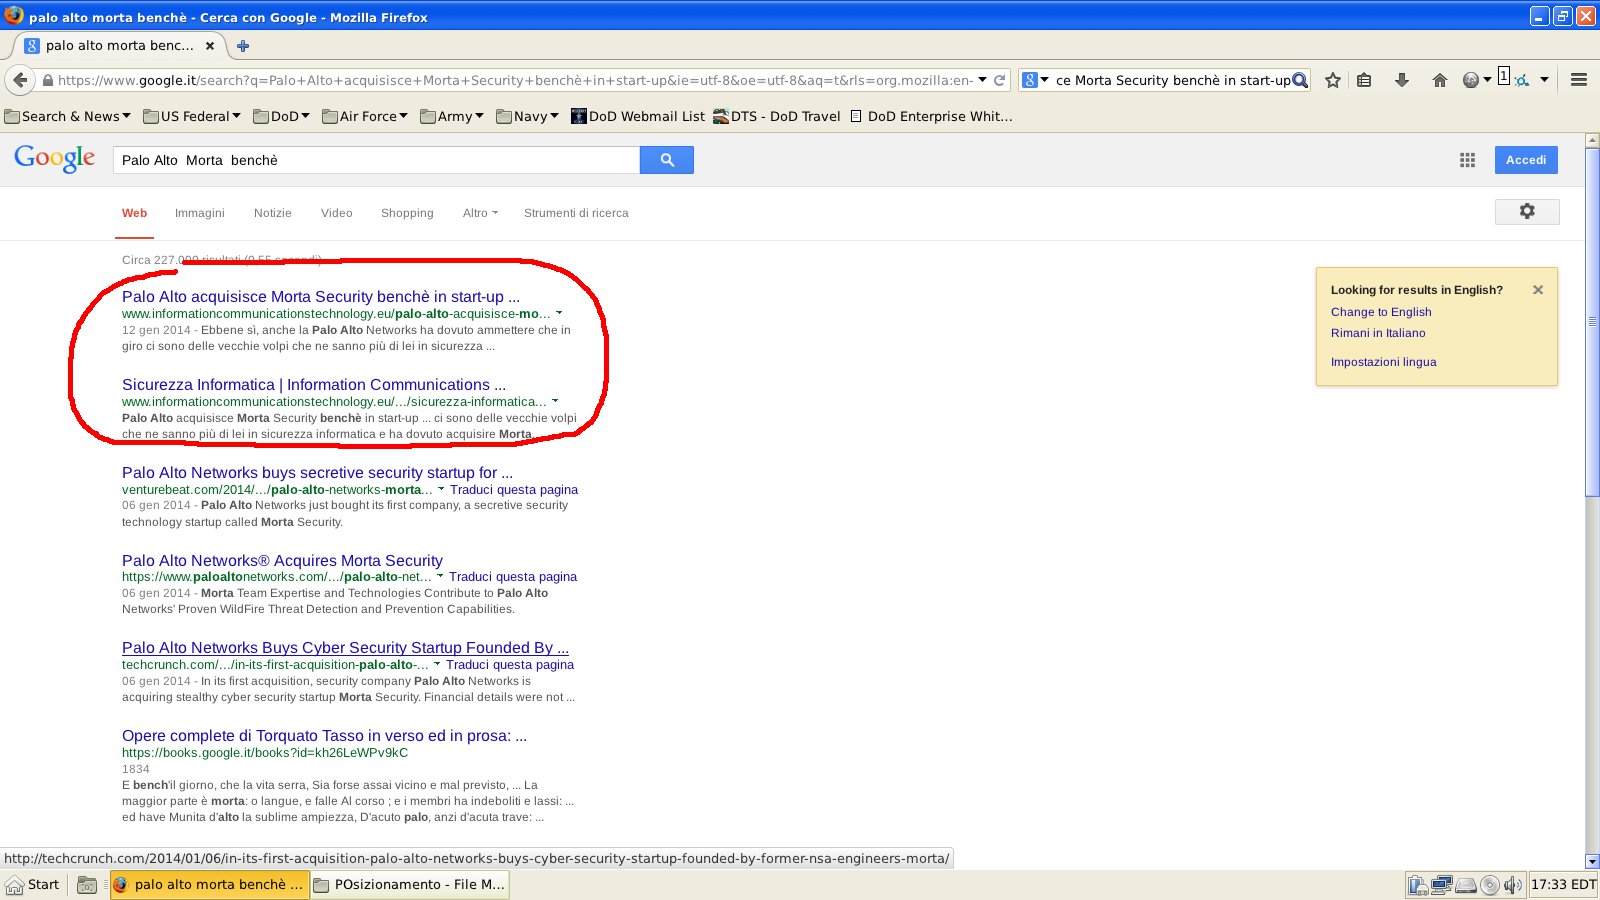This screenshot has height=900, width=1600.
Task: Expand US Federal bookmark folder
Action: click(192, 116)
